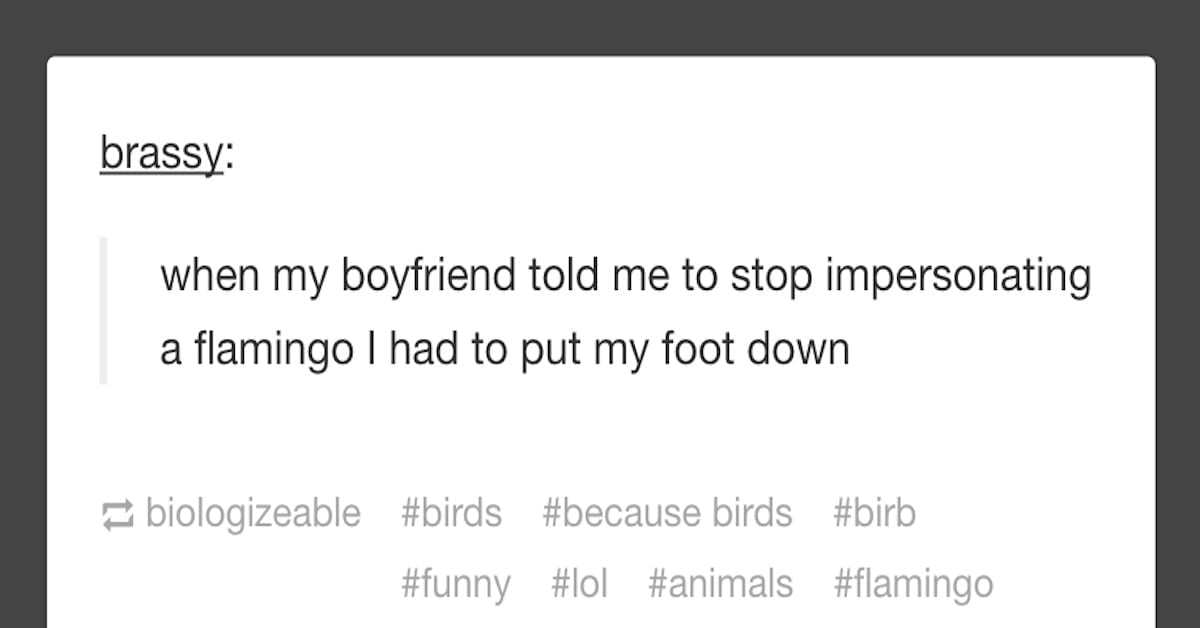Click the quote's first line about boyfriend
The height and width of the screenshot is (628, 1200).
pos(625,277)
